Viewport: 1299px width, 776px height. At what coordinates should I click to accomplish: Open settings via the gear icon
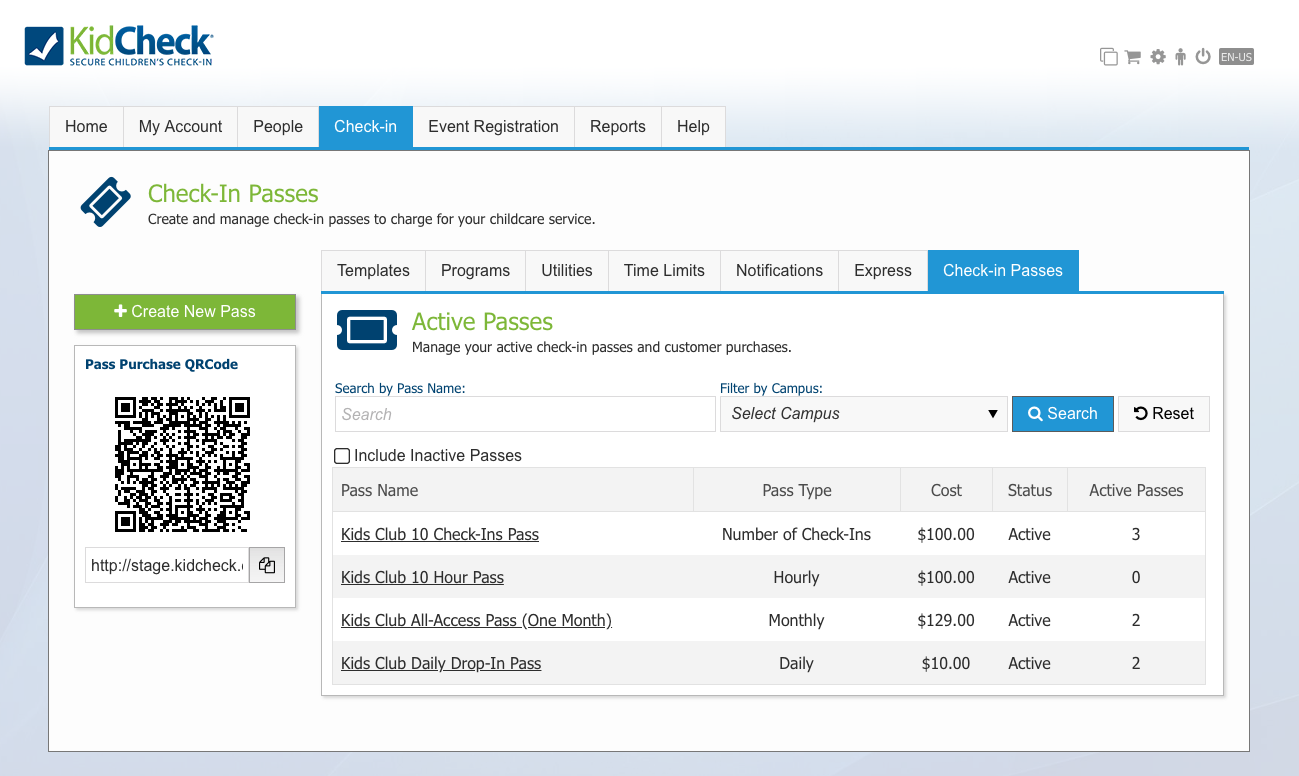pos(1157,57)
